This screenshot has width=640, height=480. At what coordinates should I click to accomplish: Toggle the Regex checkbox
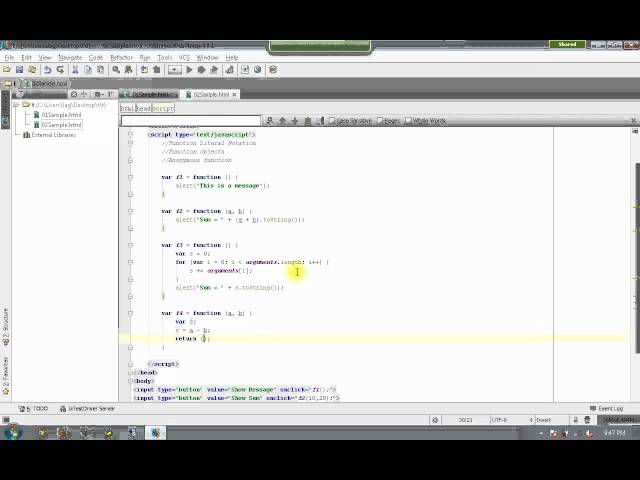click(380, 120)
